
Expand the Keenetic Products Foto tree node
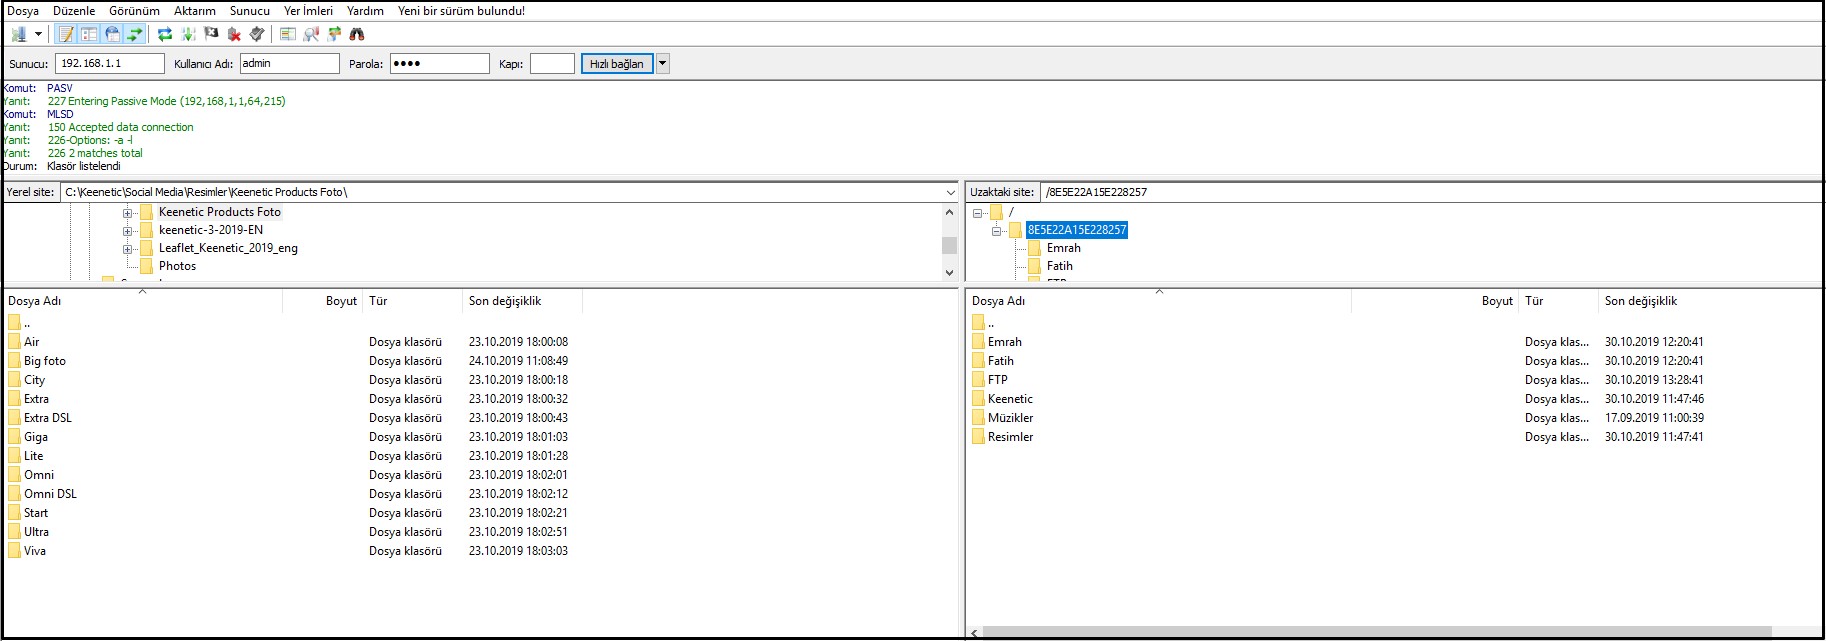128,213
